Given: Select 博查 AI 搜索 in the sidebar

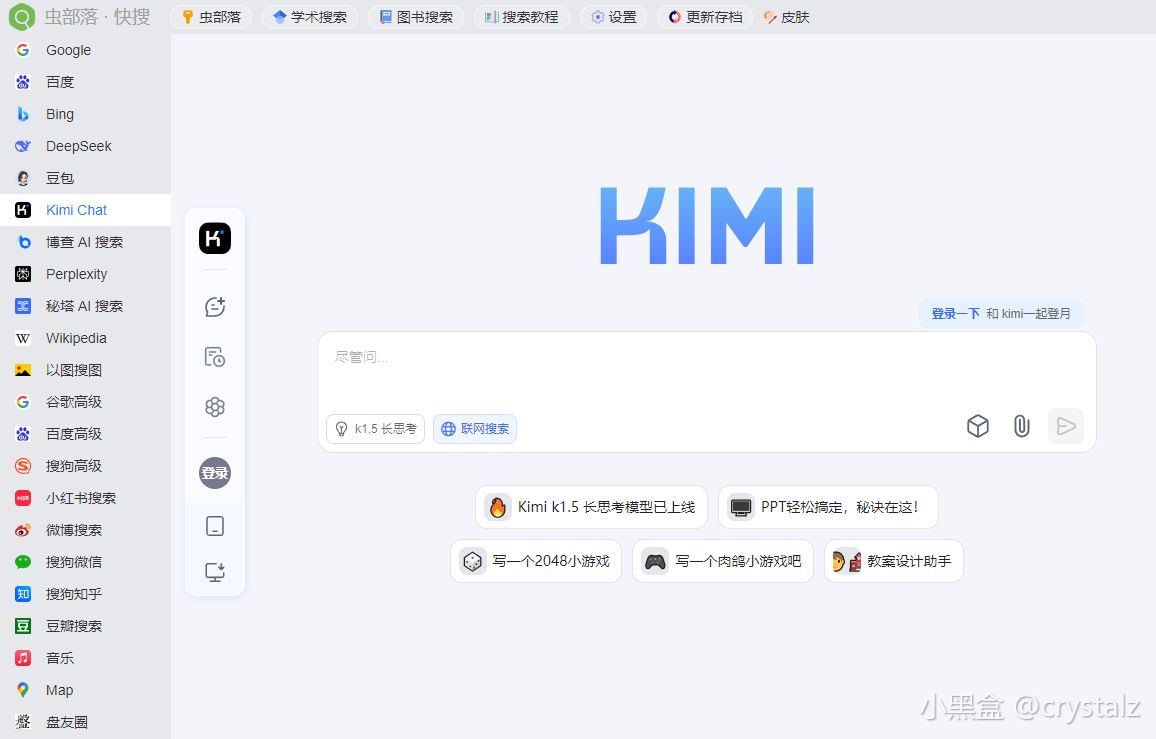Looking at the screenshot, I should (86, 242).
